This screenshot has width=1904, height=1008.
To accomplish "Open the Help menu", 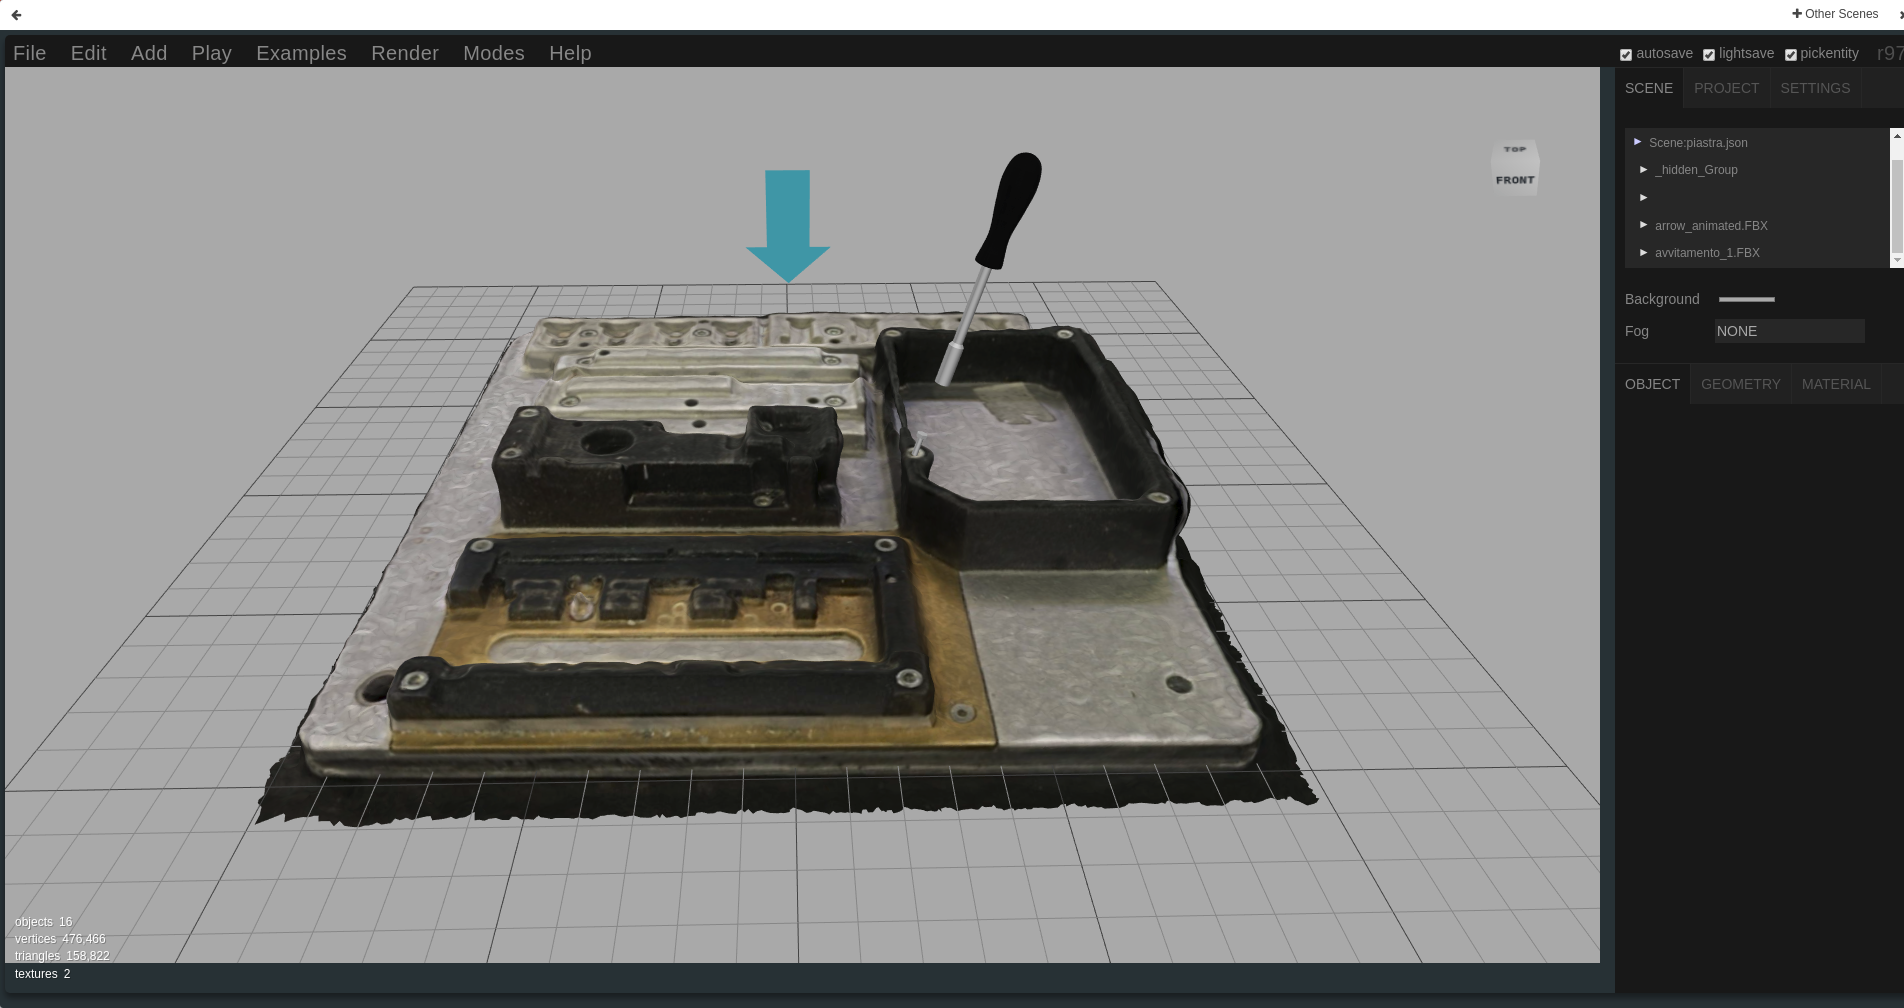I will coord(570,53).
